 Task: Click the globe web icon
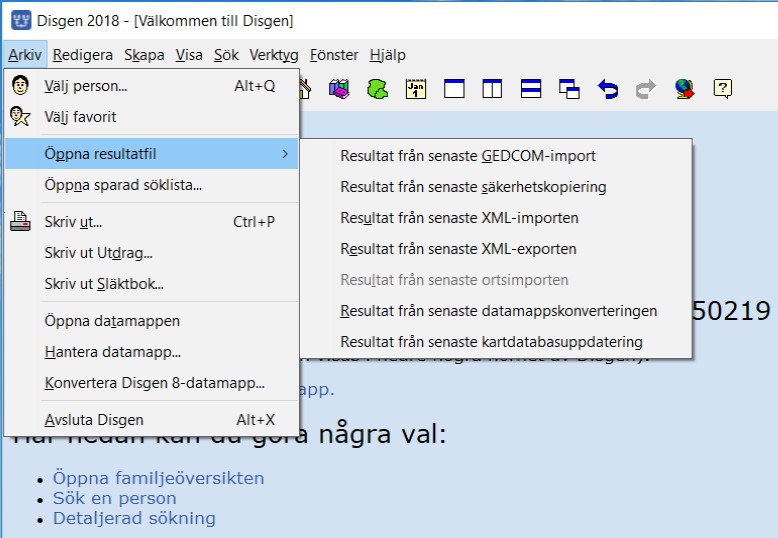coord(684,89)
